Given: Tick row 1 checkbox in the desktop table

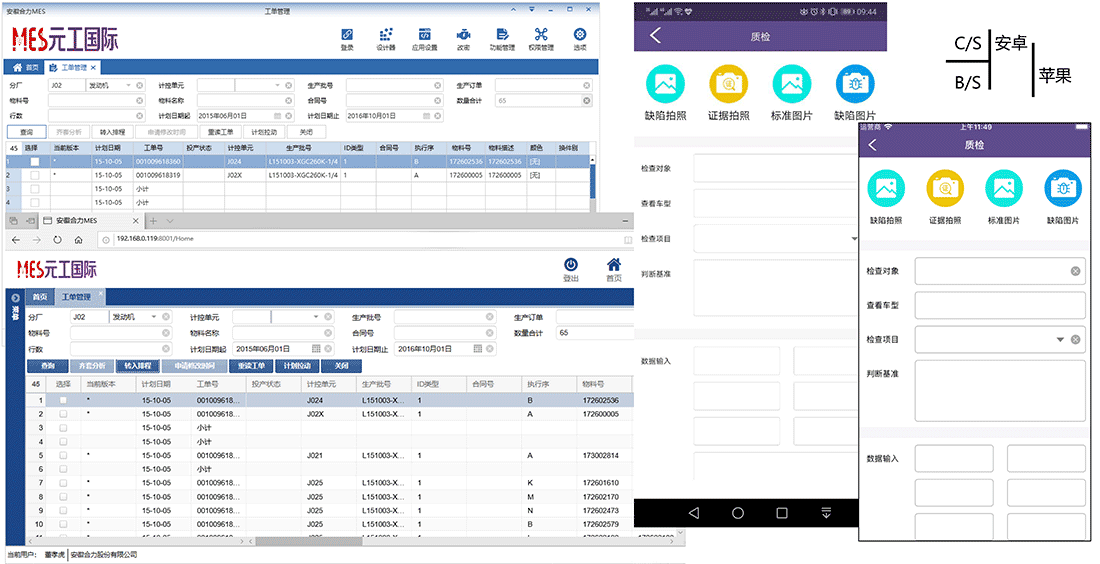Looking at the screenshot, I should (35, 161).
